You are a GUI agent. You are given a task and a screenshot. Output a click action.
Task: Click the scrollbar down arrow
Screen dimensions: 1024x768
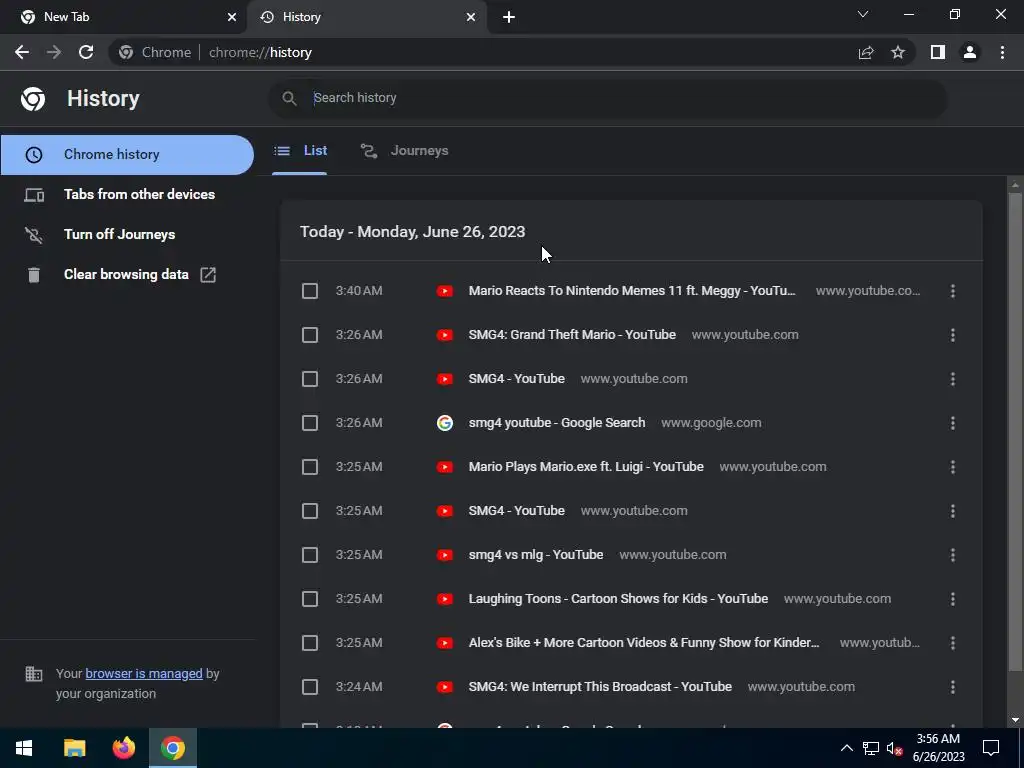point(1015,720)
